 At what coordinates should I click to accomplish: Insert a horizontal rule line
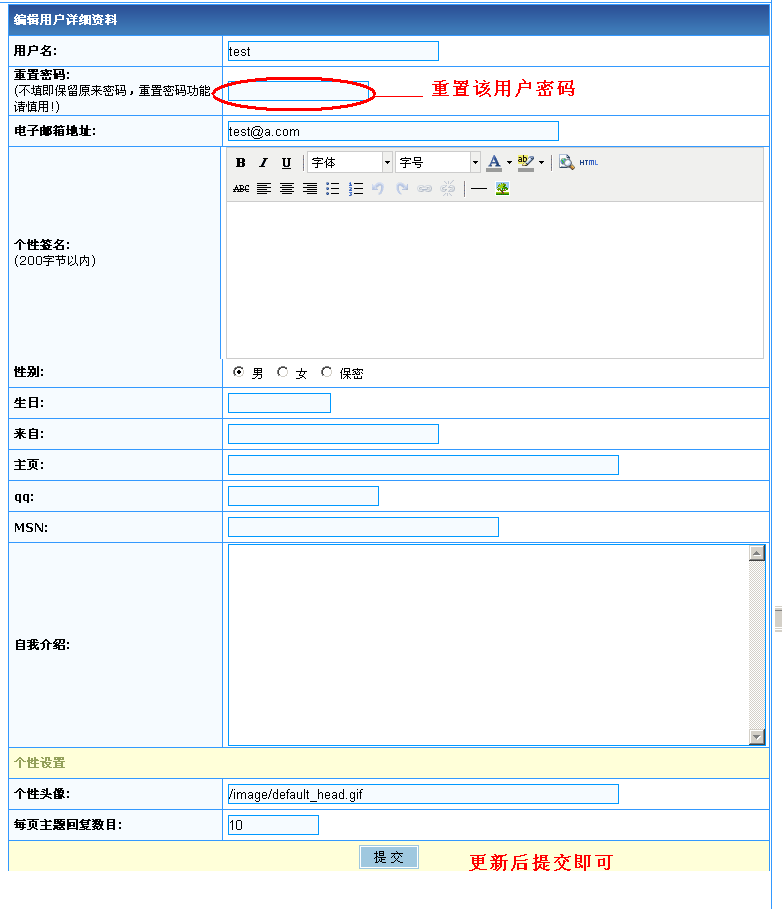tap(479, 188)
